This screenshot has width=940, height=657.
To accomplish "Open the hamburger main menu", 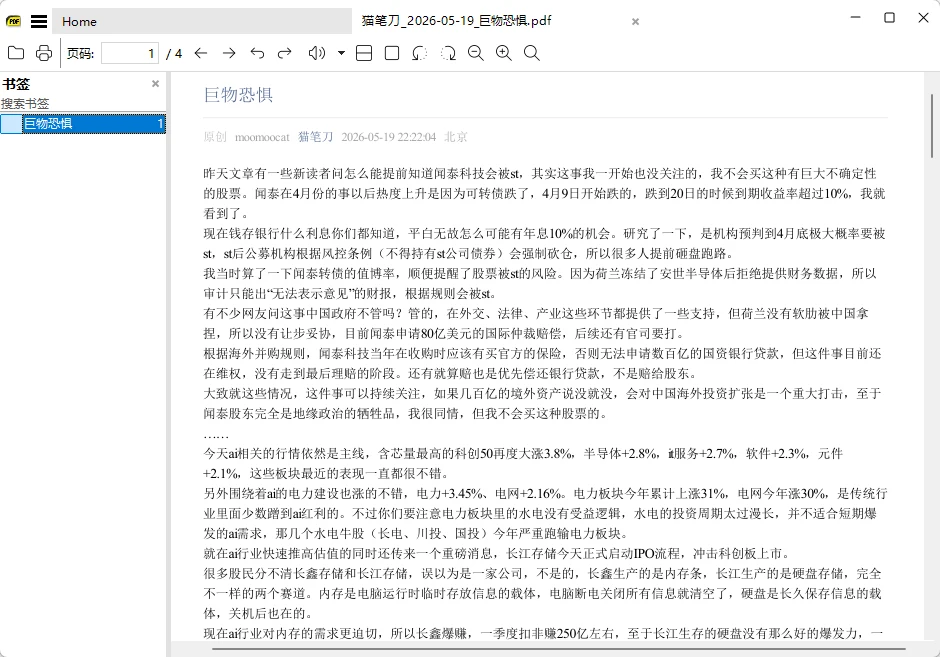I will pyautogui.click(x=39, y=22).
